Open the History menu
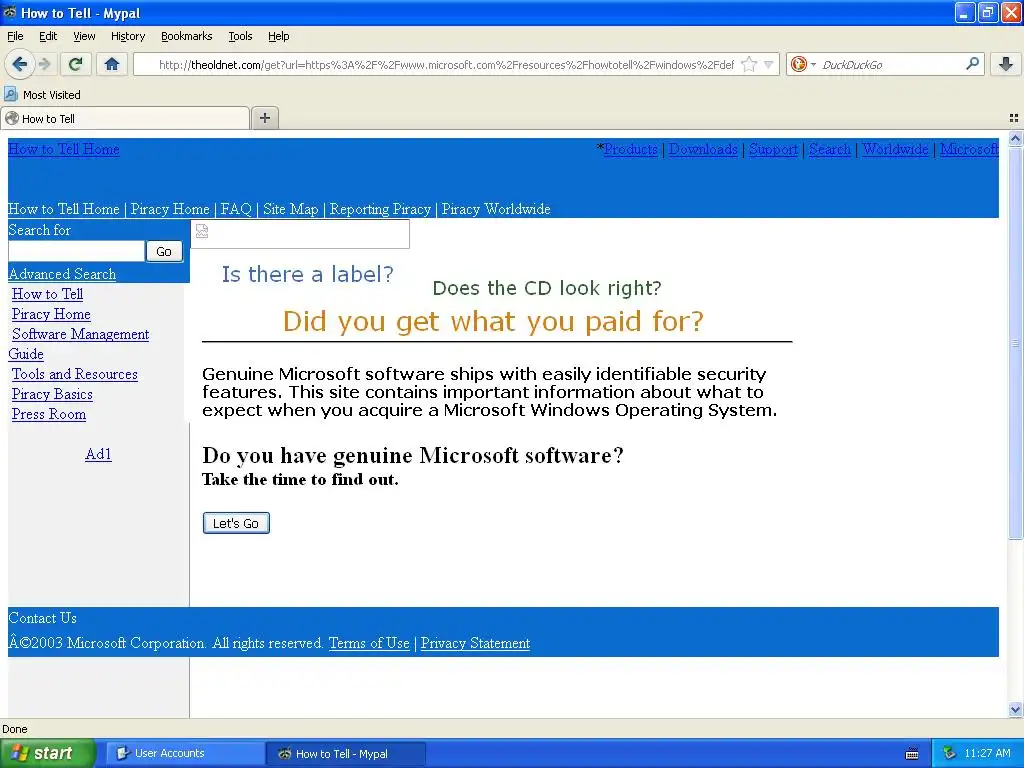Image resolution: width=1024 pixels, height=768 pixels. pos(127,36)
